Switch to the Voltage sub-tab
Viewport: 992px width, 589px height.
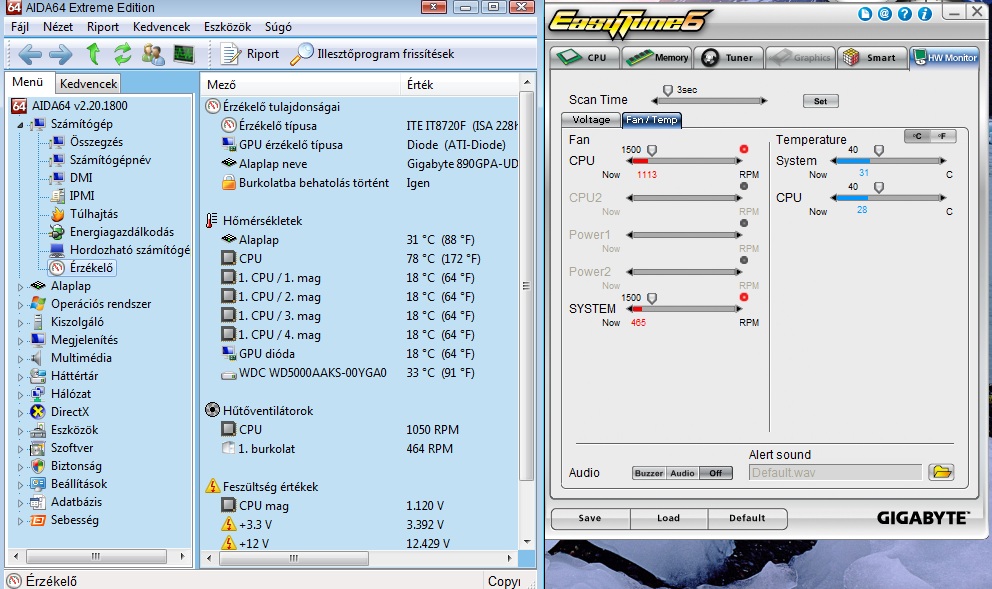coord(591,120)
